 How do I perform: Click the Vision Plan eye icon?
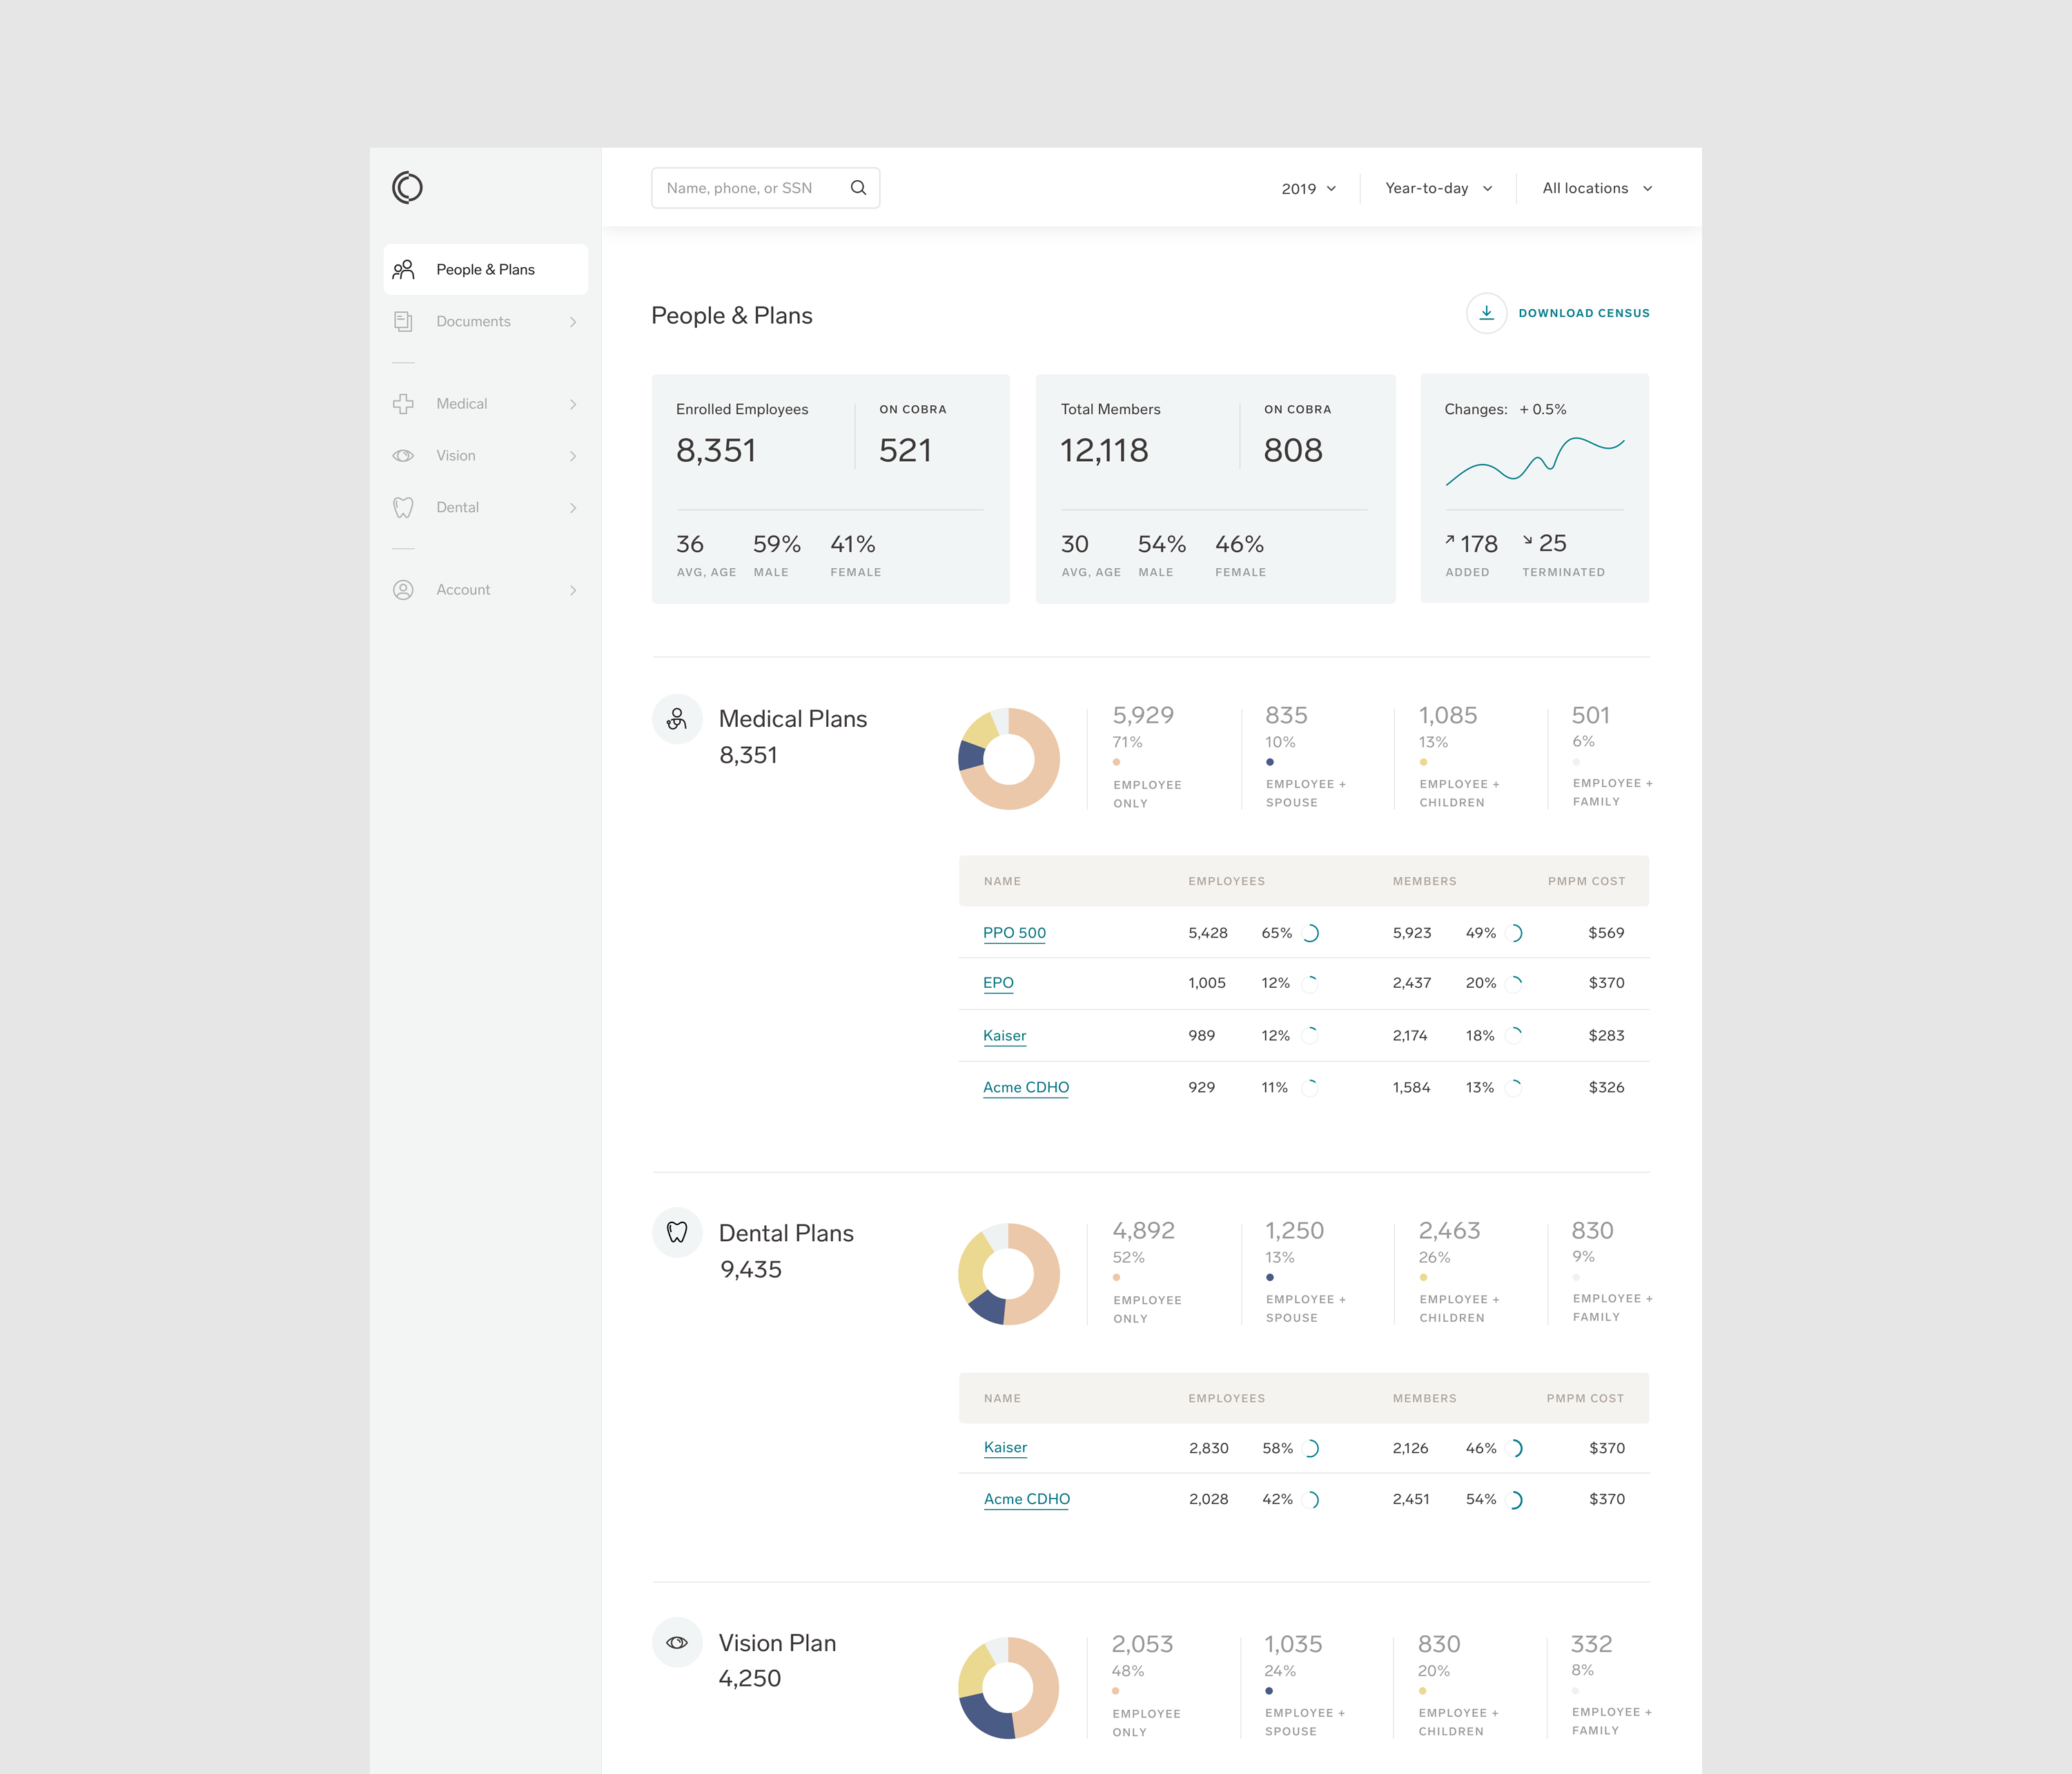(677, 1642)
